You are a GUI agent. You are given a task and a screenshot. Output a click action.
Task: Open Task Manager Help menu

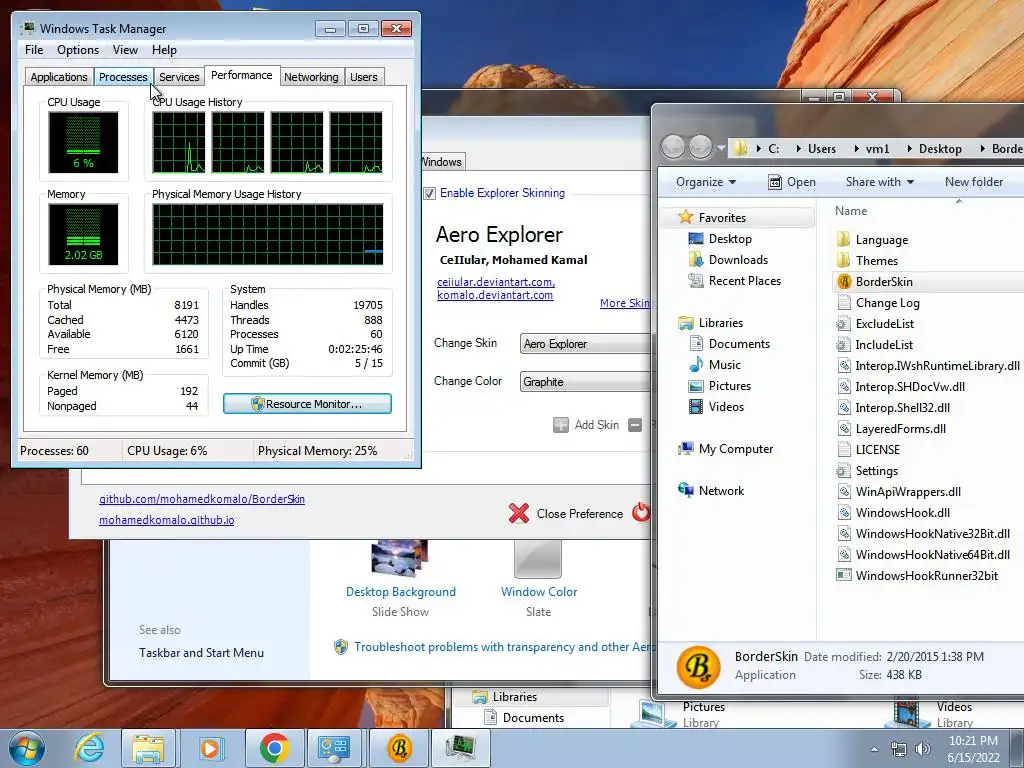(x=165, y=50)
